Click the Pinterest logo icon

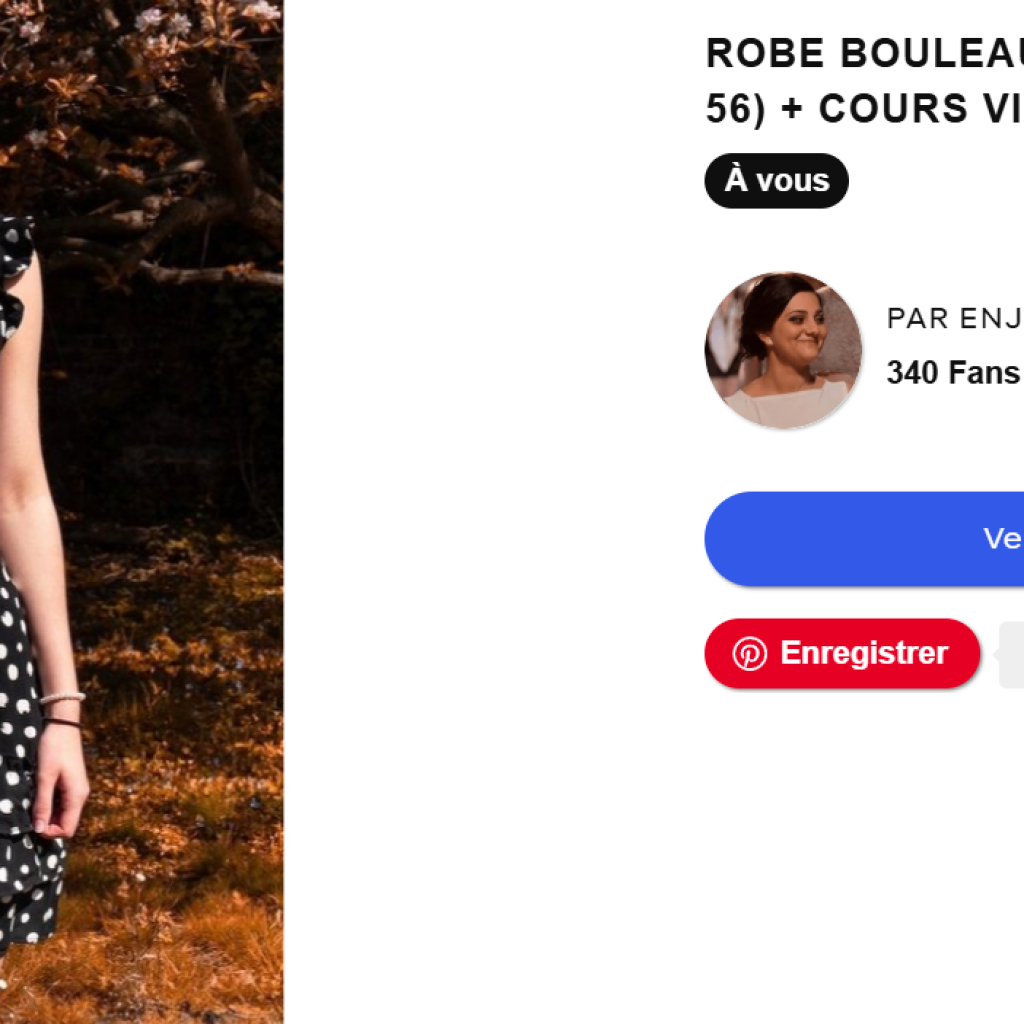tap(749, 654)
